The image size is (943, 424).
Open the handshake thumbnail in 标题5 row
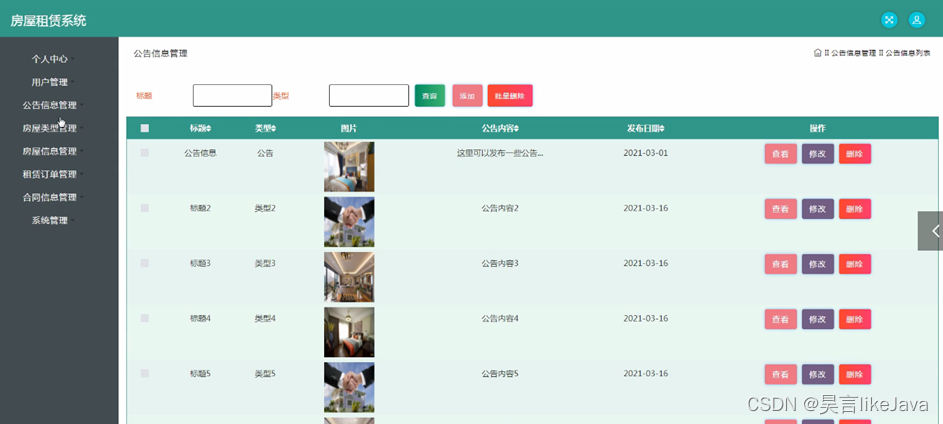[349, 387]
